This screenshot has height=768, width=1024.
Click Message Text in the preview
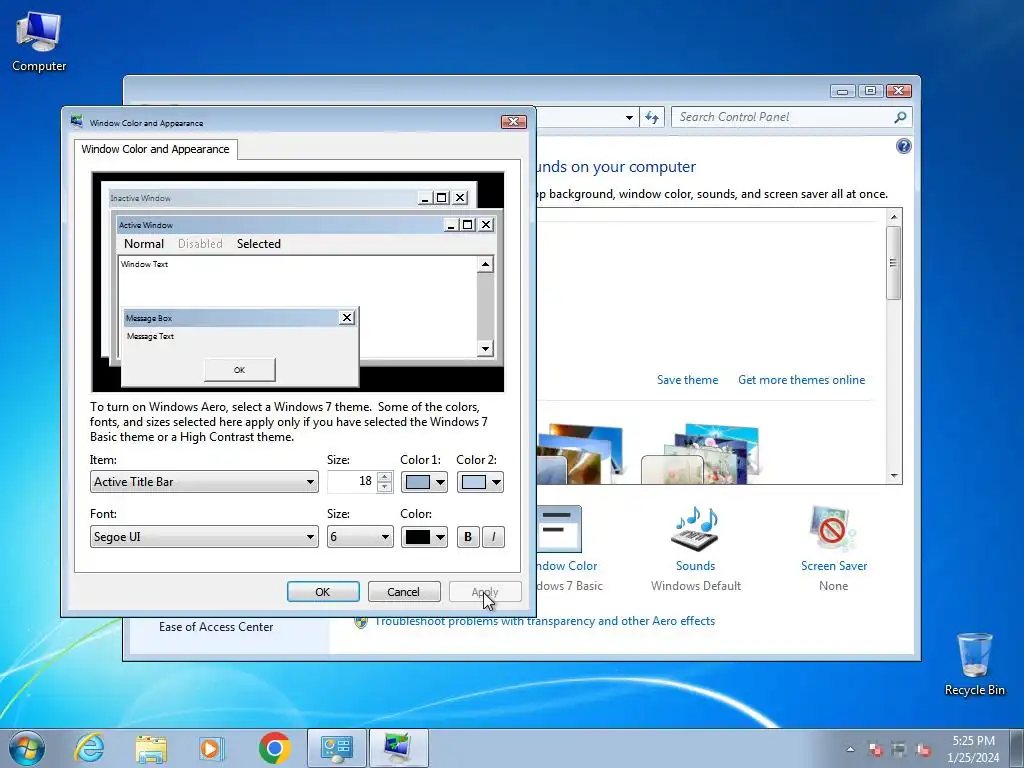tap(150, 336)
